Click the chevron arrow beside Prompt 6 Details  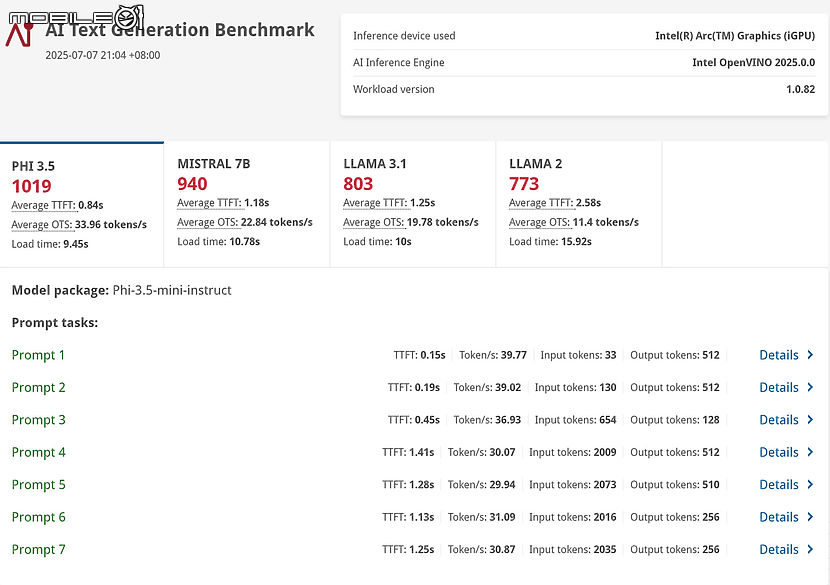[x=810, y=517]
